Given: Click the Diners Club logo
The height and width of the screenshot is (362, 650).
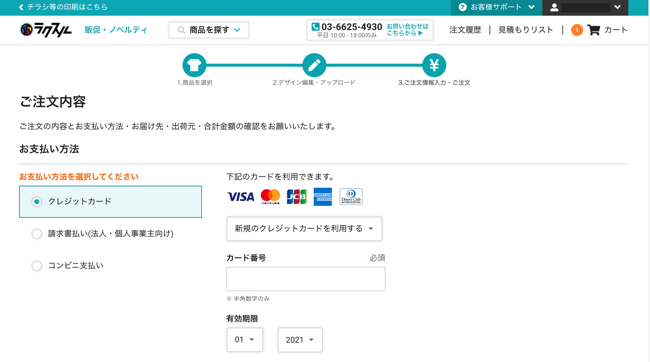Looking at the screenshot, I should click(351, 197).
